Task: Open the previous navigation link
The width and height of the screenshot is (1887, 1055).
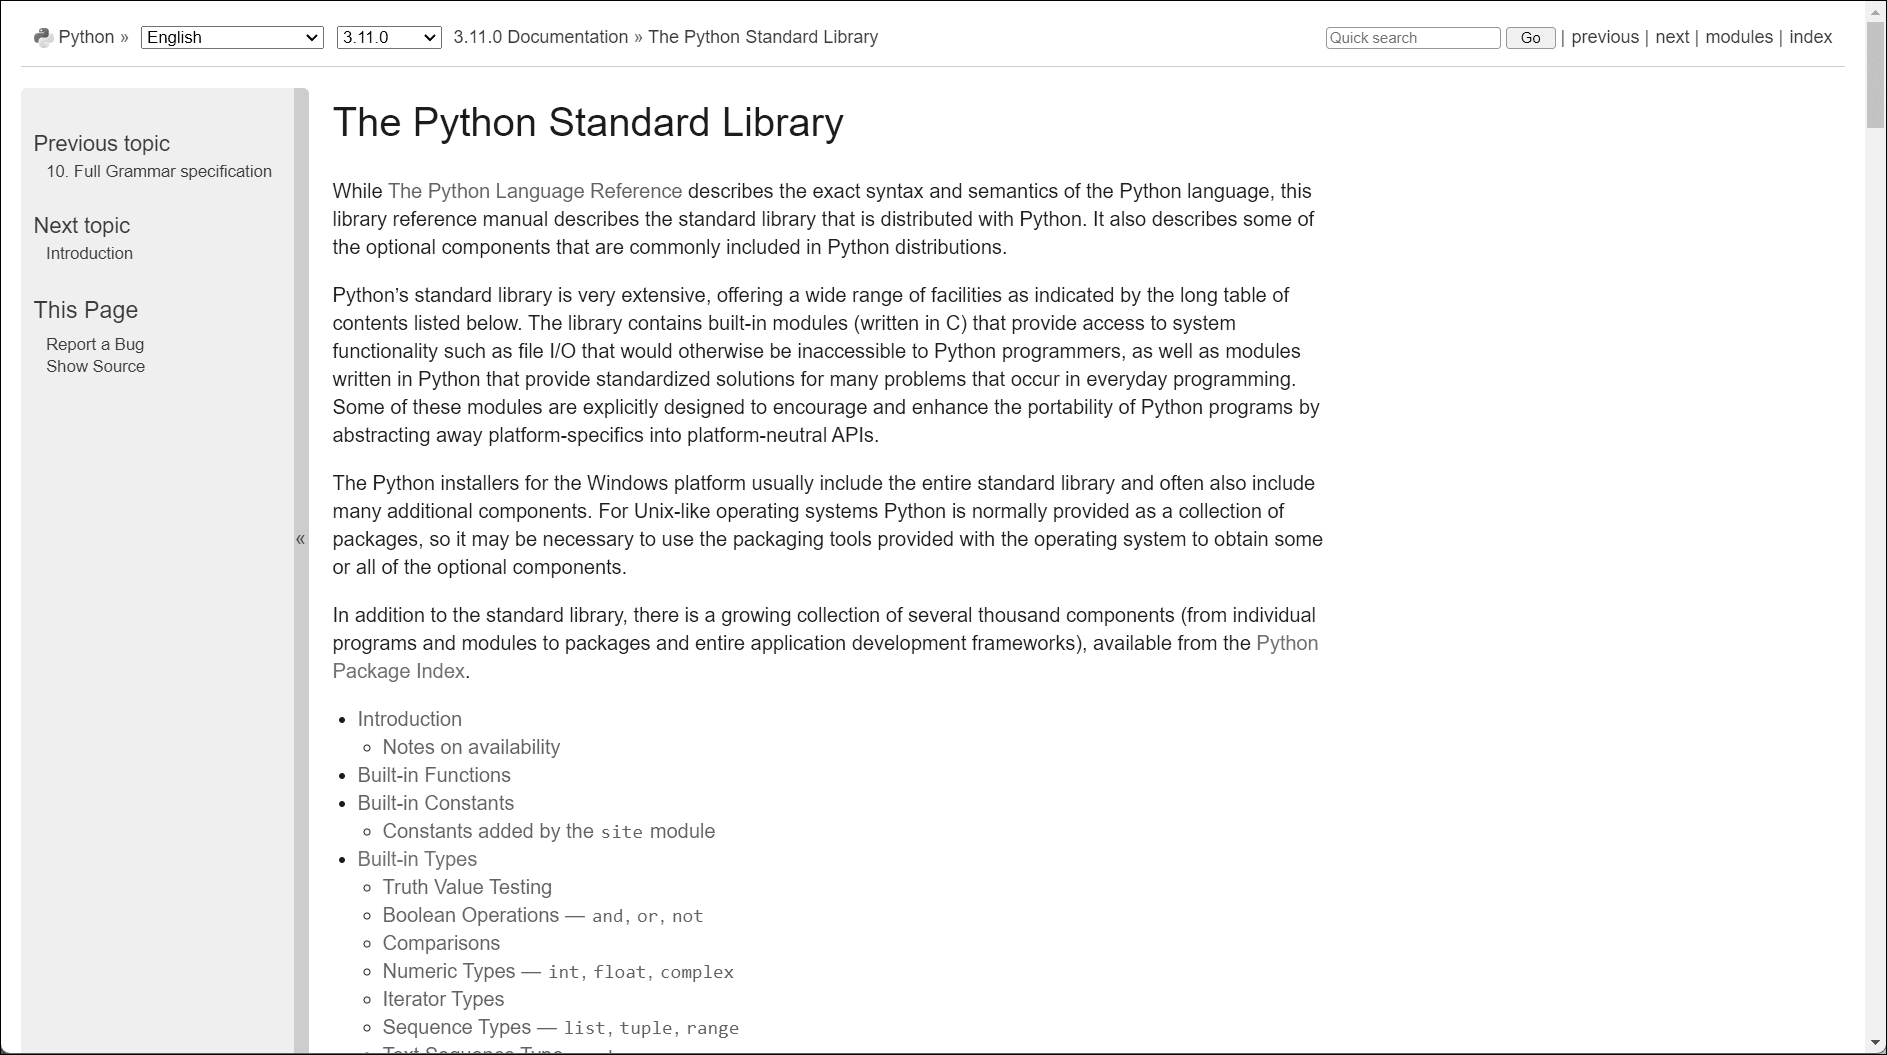Action: coord(1604,36)
